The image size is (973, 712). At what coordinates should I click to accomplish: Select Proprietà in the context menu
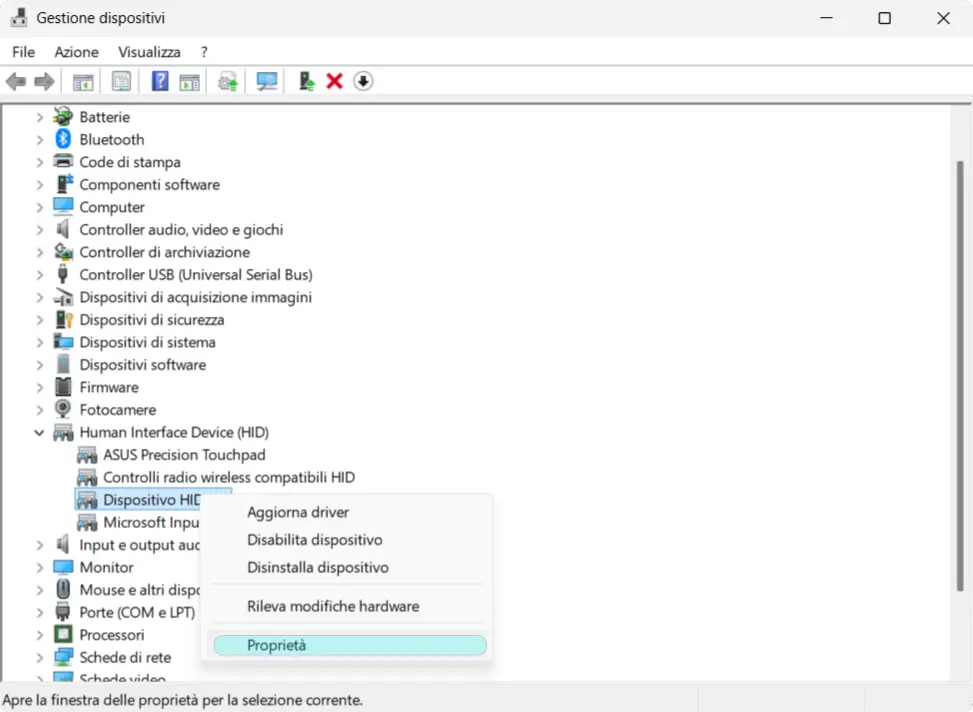(x=275, y=645)
